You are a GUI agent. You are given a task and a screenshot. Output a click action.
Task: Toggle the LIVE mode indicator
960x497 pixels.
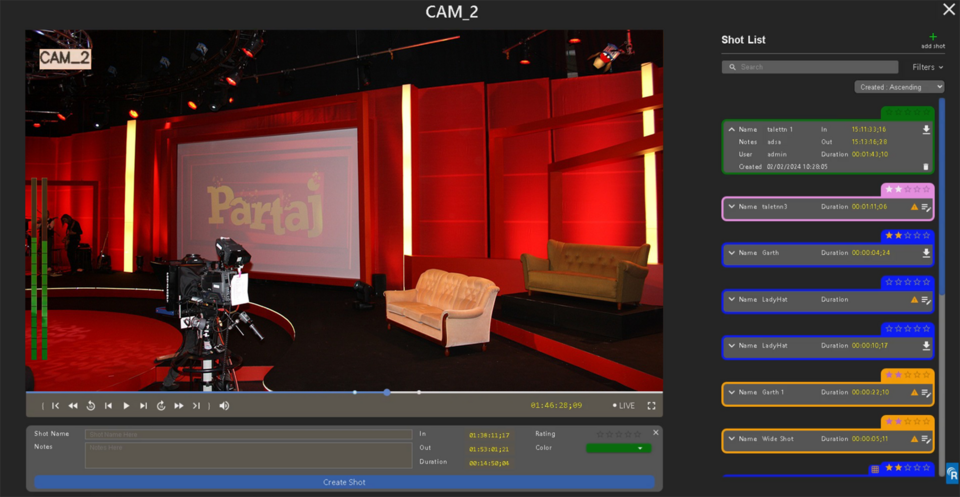point(624,406)
